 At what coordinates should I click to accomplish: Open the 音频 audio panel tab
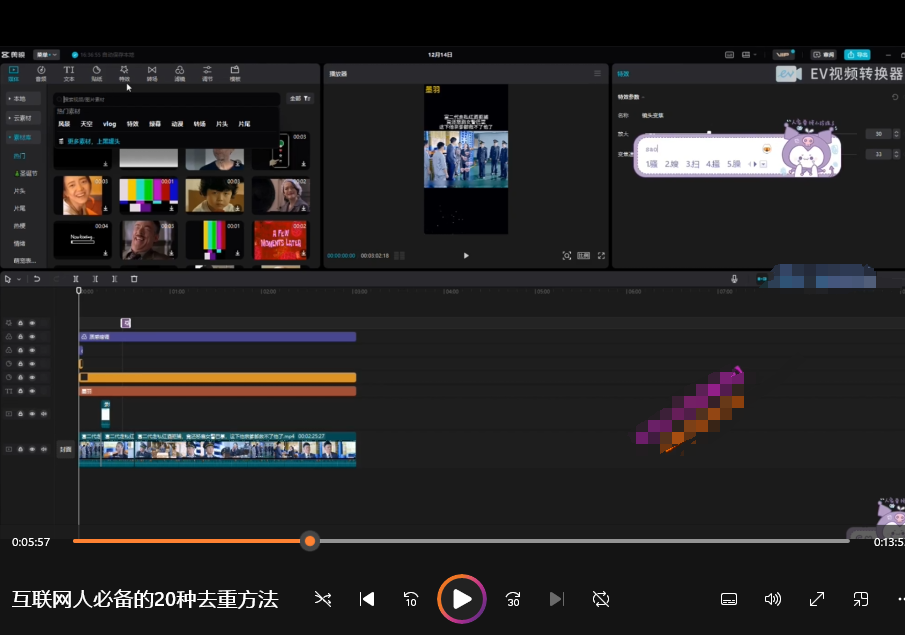[x=41, y=73]
